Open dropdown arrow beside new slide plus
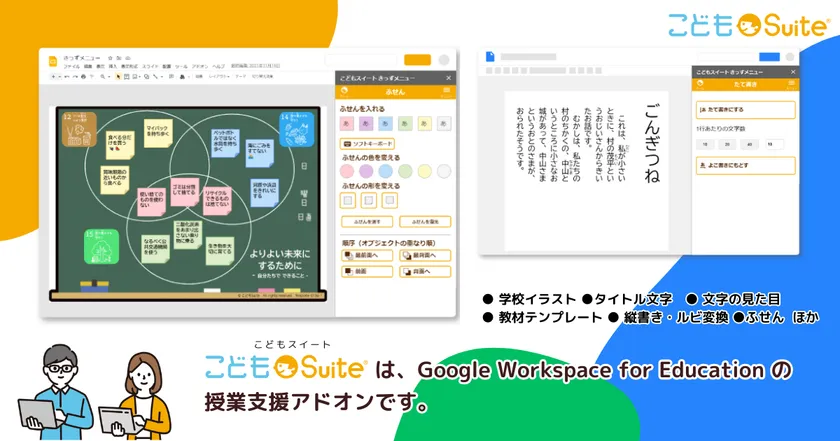Viewport: 840px width, 441px height. (x=59, y=77)
